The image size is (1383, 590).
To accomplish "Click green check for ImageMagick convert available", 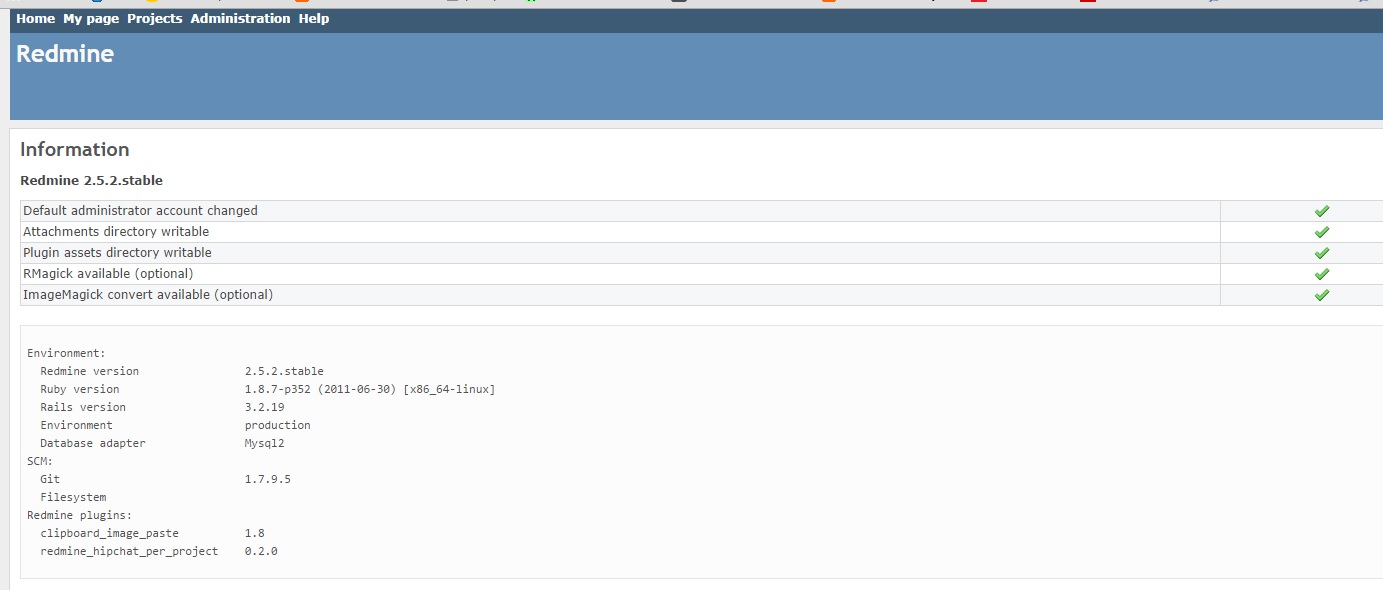I will (x=1321, y=295).
